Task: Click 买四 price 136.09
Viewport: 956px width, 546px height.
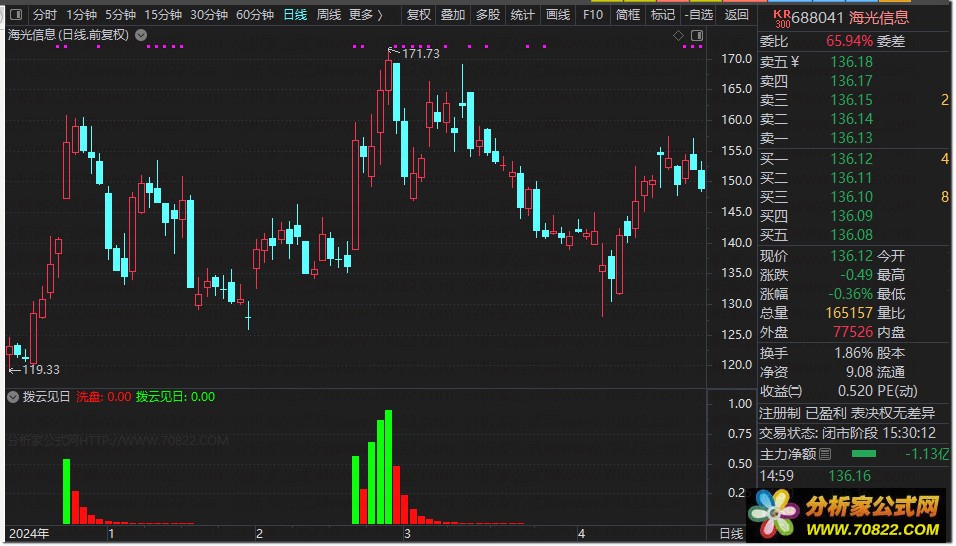Action: [851, 216]
